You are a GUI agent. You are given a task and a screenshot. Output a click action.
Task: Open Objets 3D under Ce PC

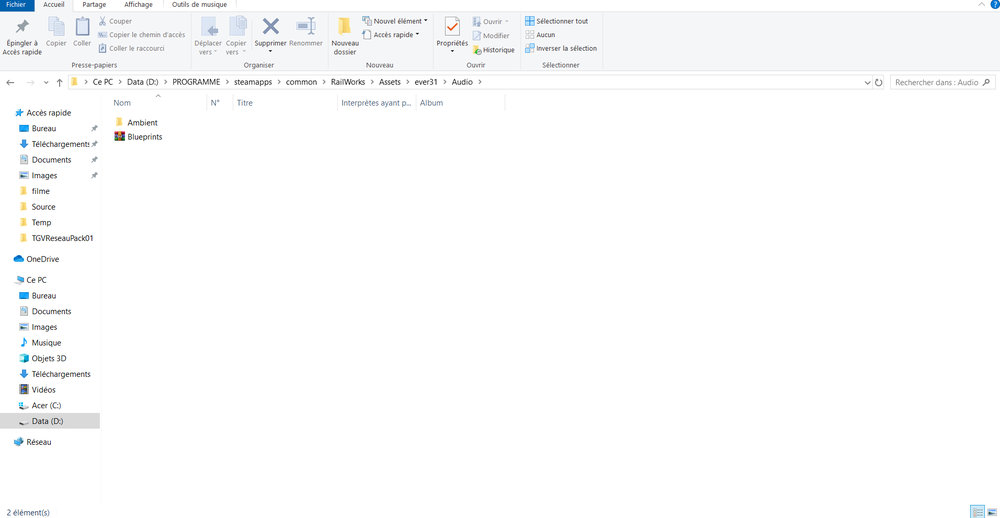click(x=43, y=359)
